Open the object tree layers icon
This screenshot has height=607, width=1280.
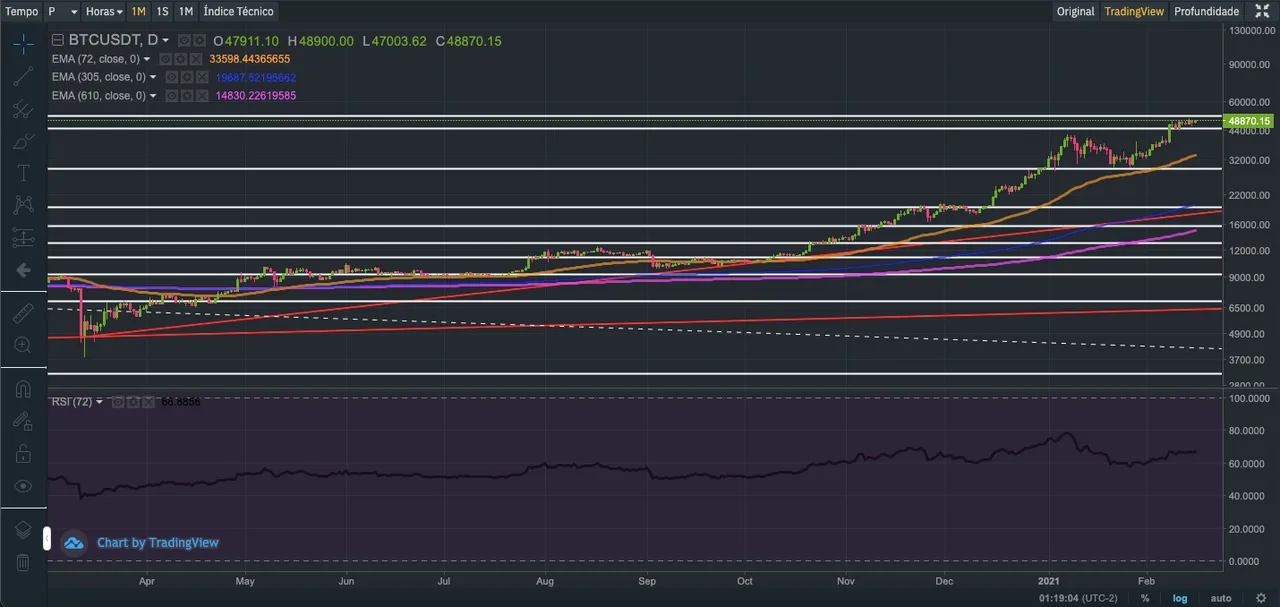23,529
